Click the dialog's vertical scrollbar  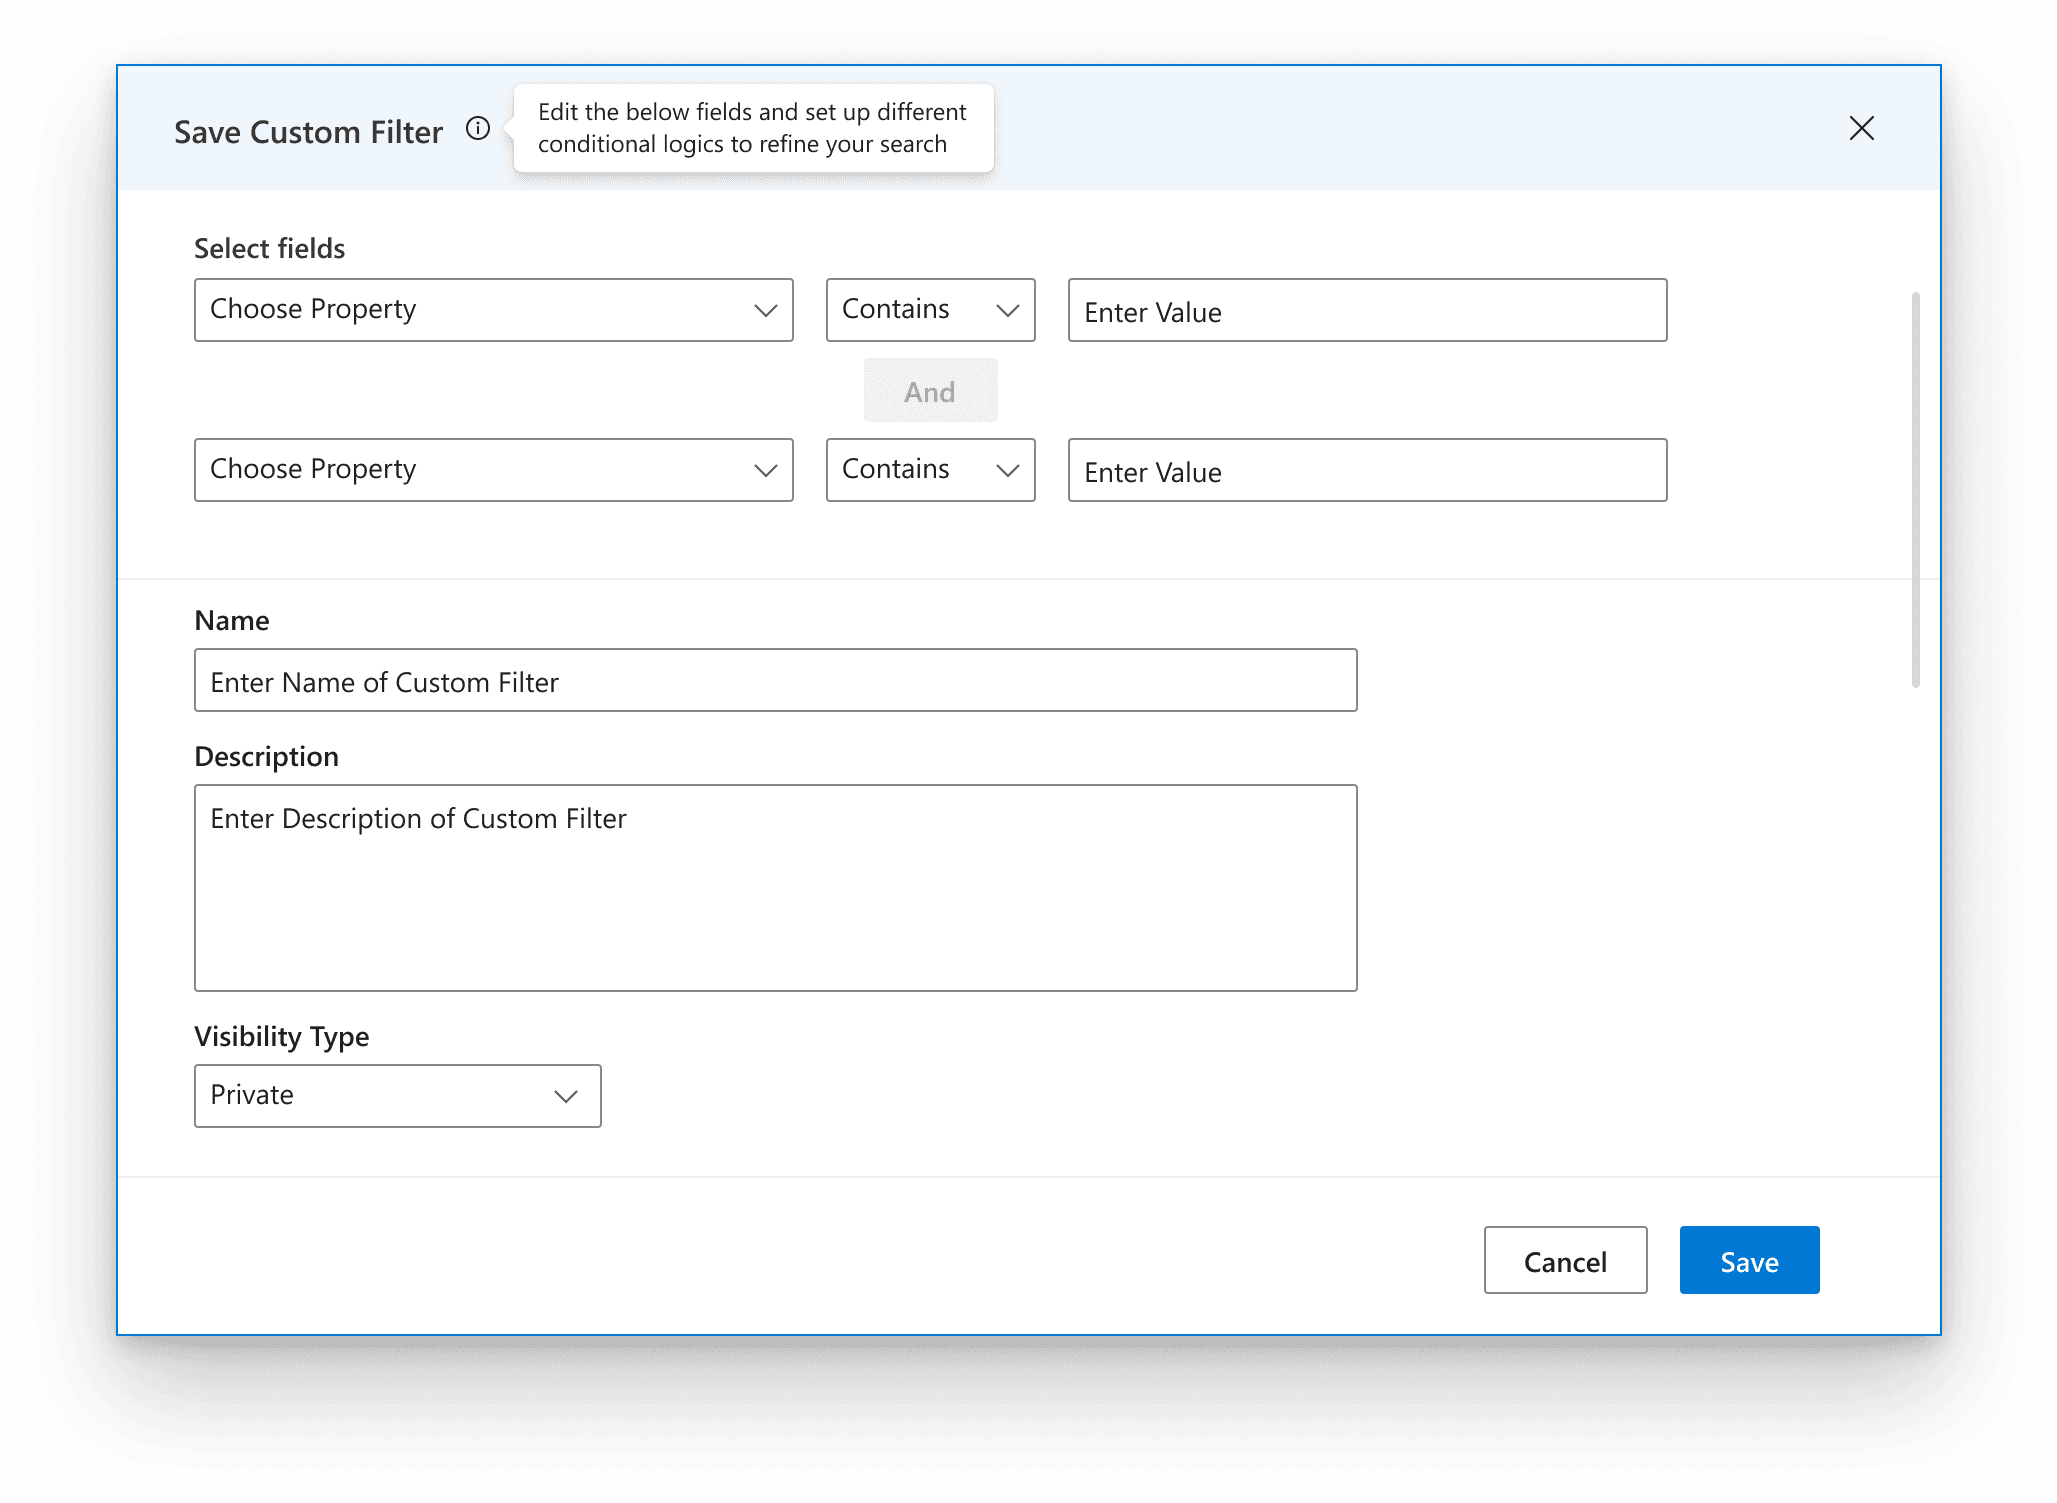[1915, 490]
